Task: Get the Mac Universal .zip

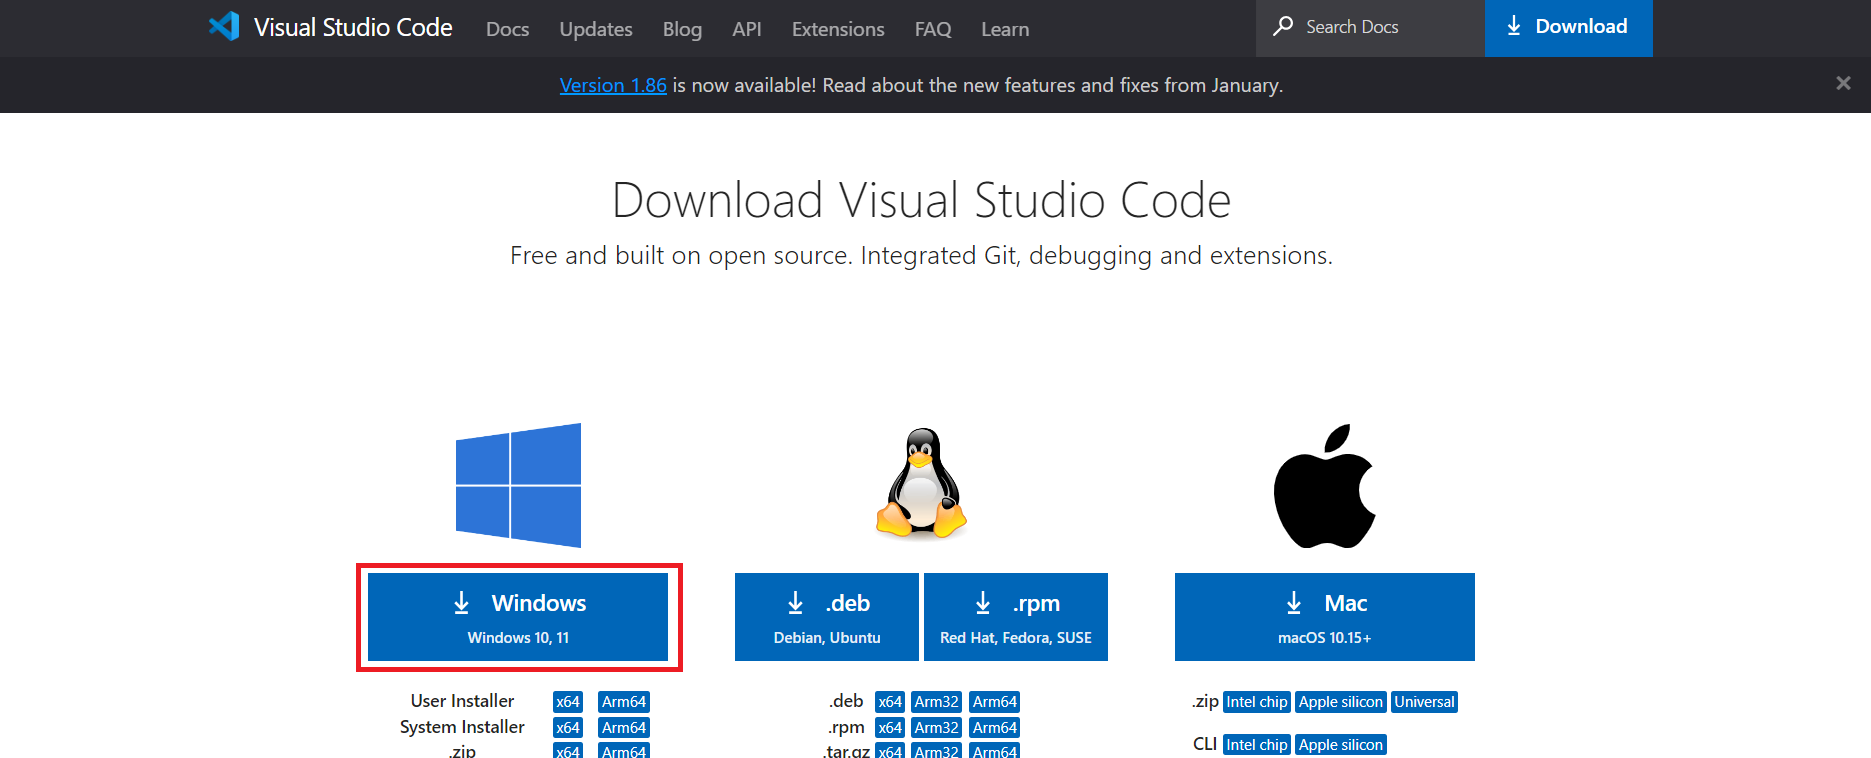Action: click(1425, 702)
